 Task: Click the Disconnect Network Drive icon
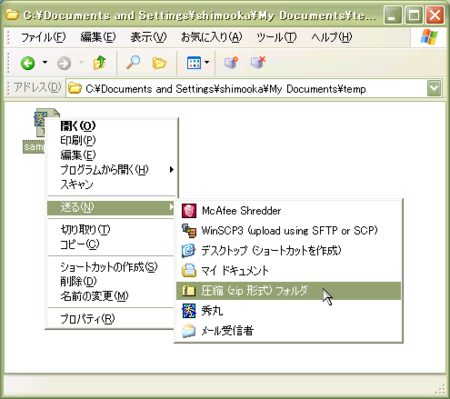(x=258, y=62)
